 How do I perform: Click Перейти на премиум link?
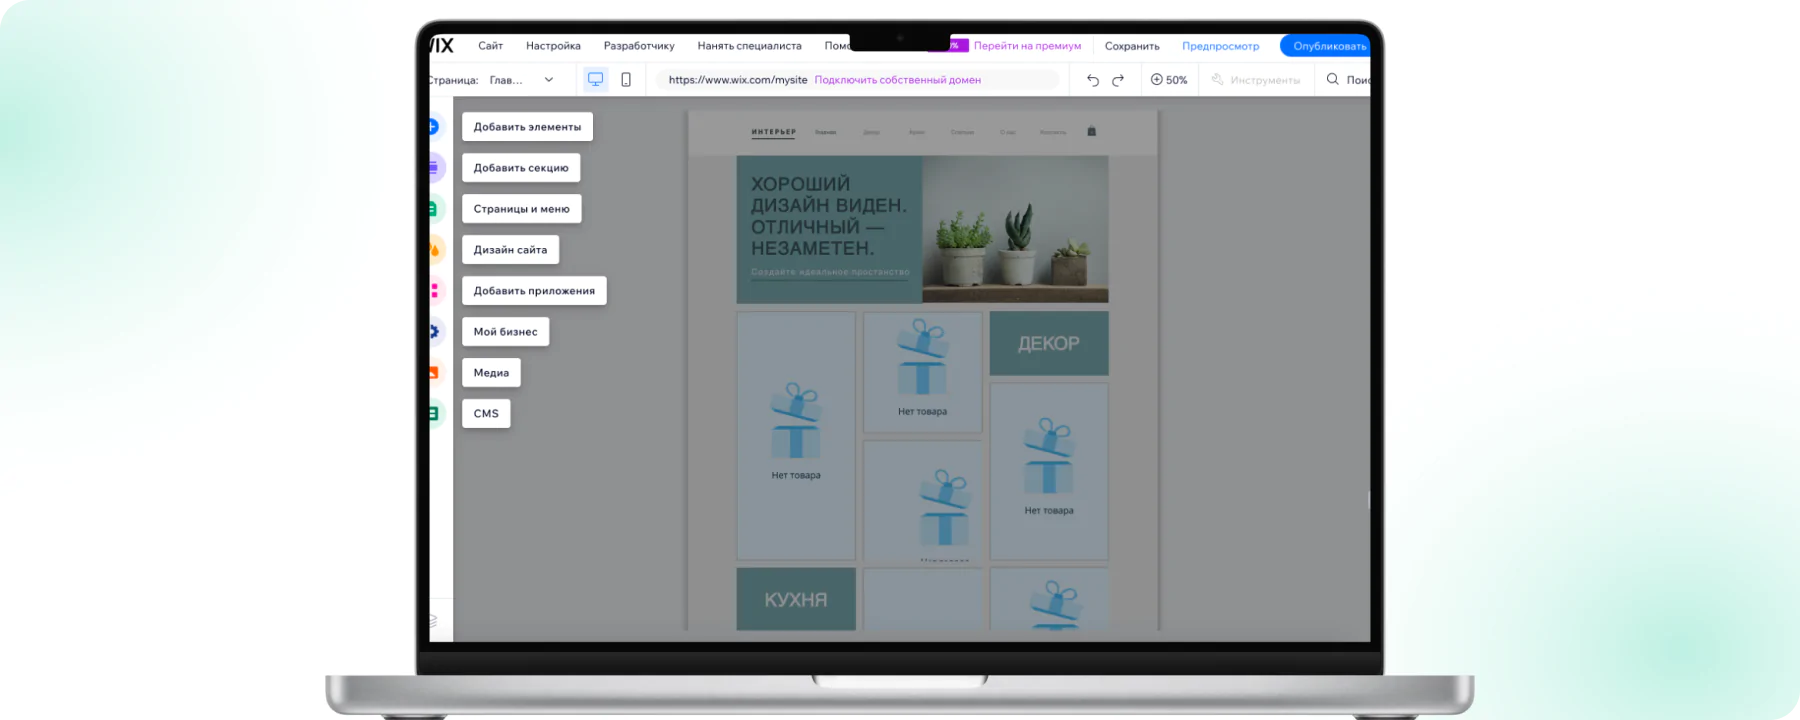(1027, 46)
